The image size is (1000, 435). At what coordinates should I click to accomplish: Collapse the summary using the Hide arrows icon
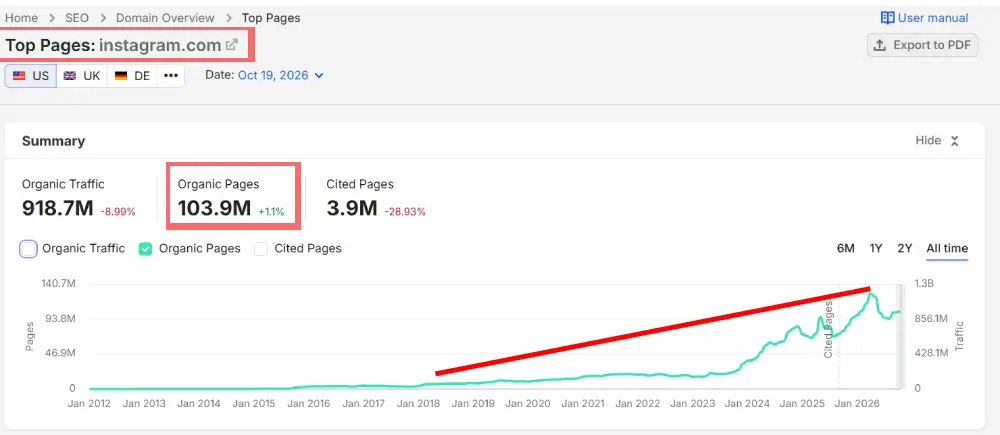point(955,141)
